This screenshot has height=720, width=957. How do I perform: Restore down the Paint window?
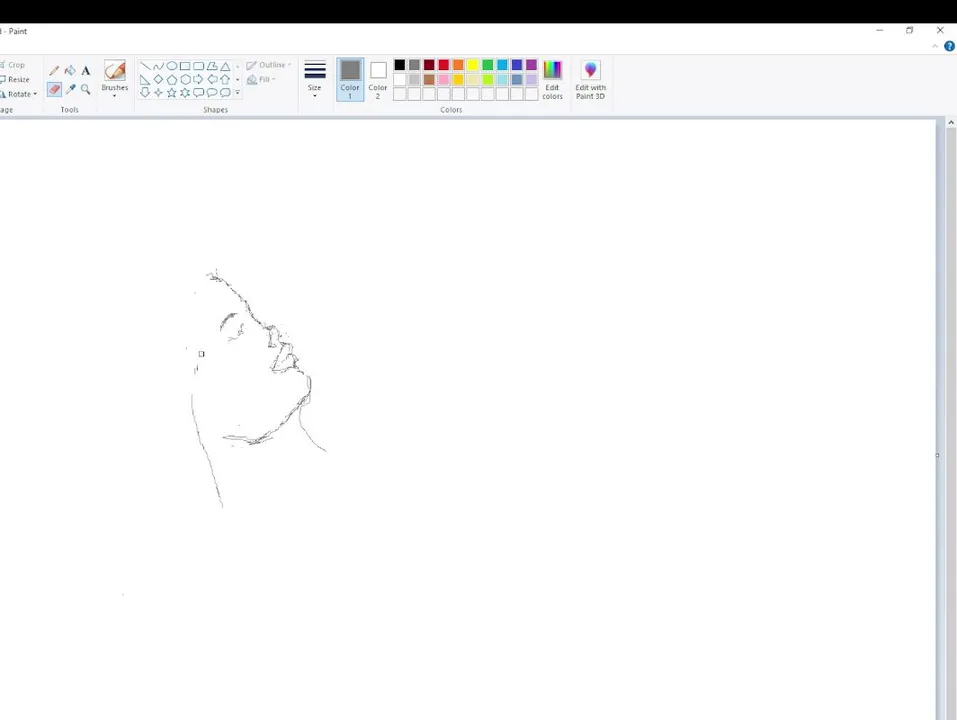pyautogui.click(x=909, y=30)
